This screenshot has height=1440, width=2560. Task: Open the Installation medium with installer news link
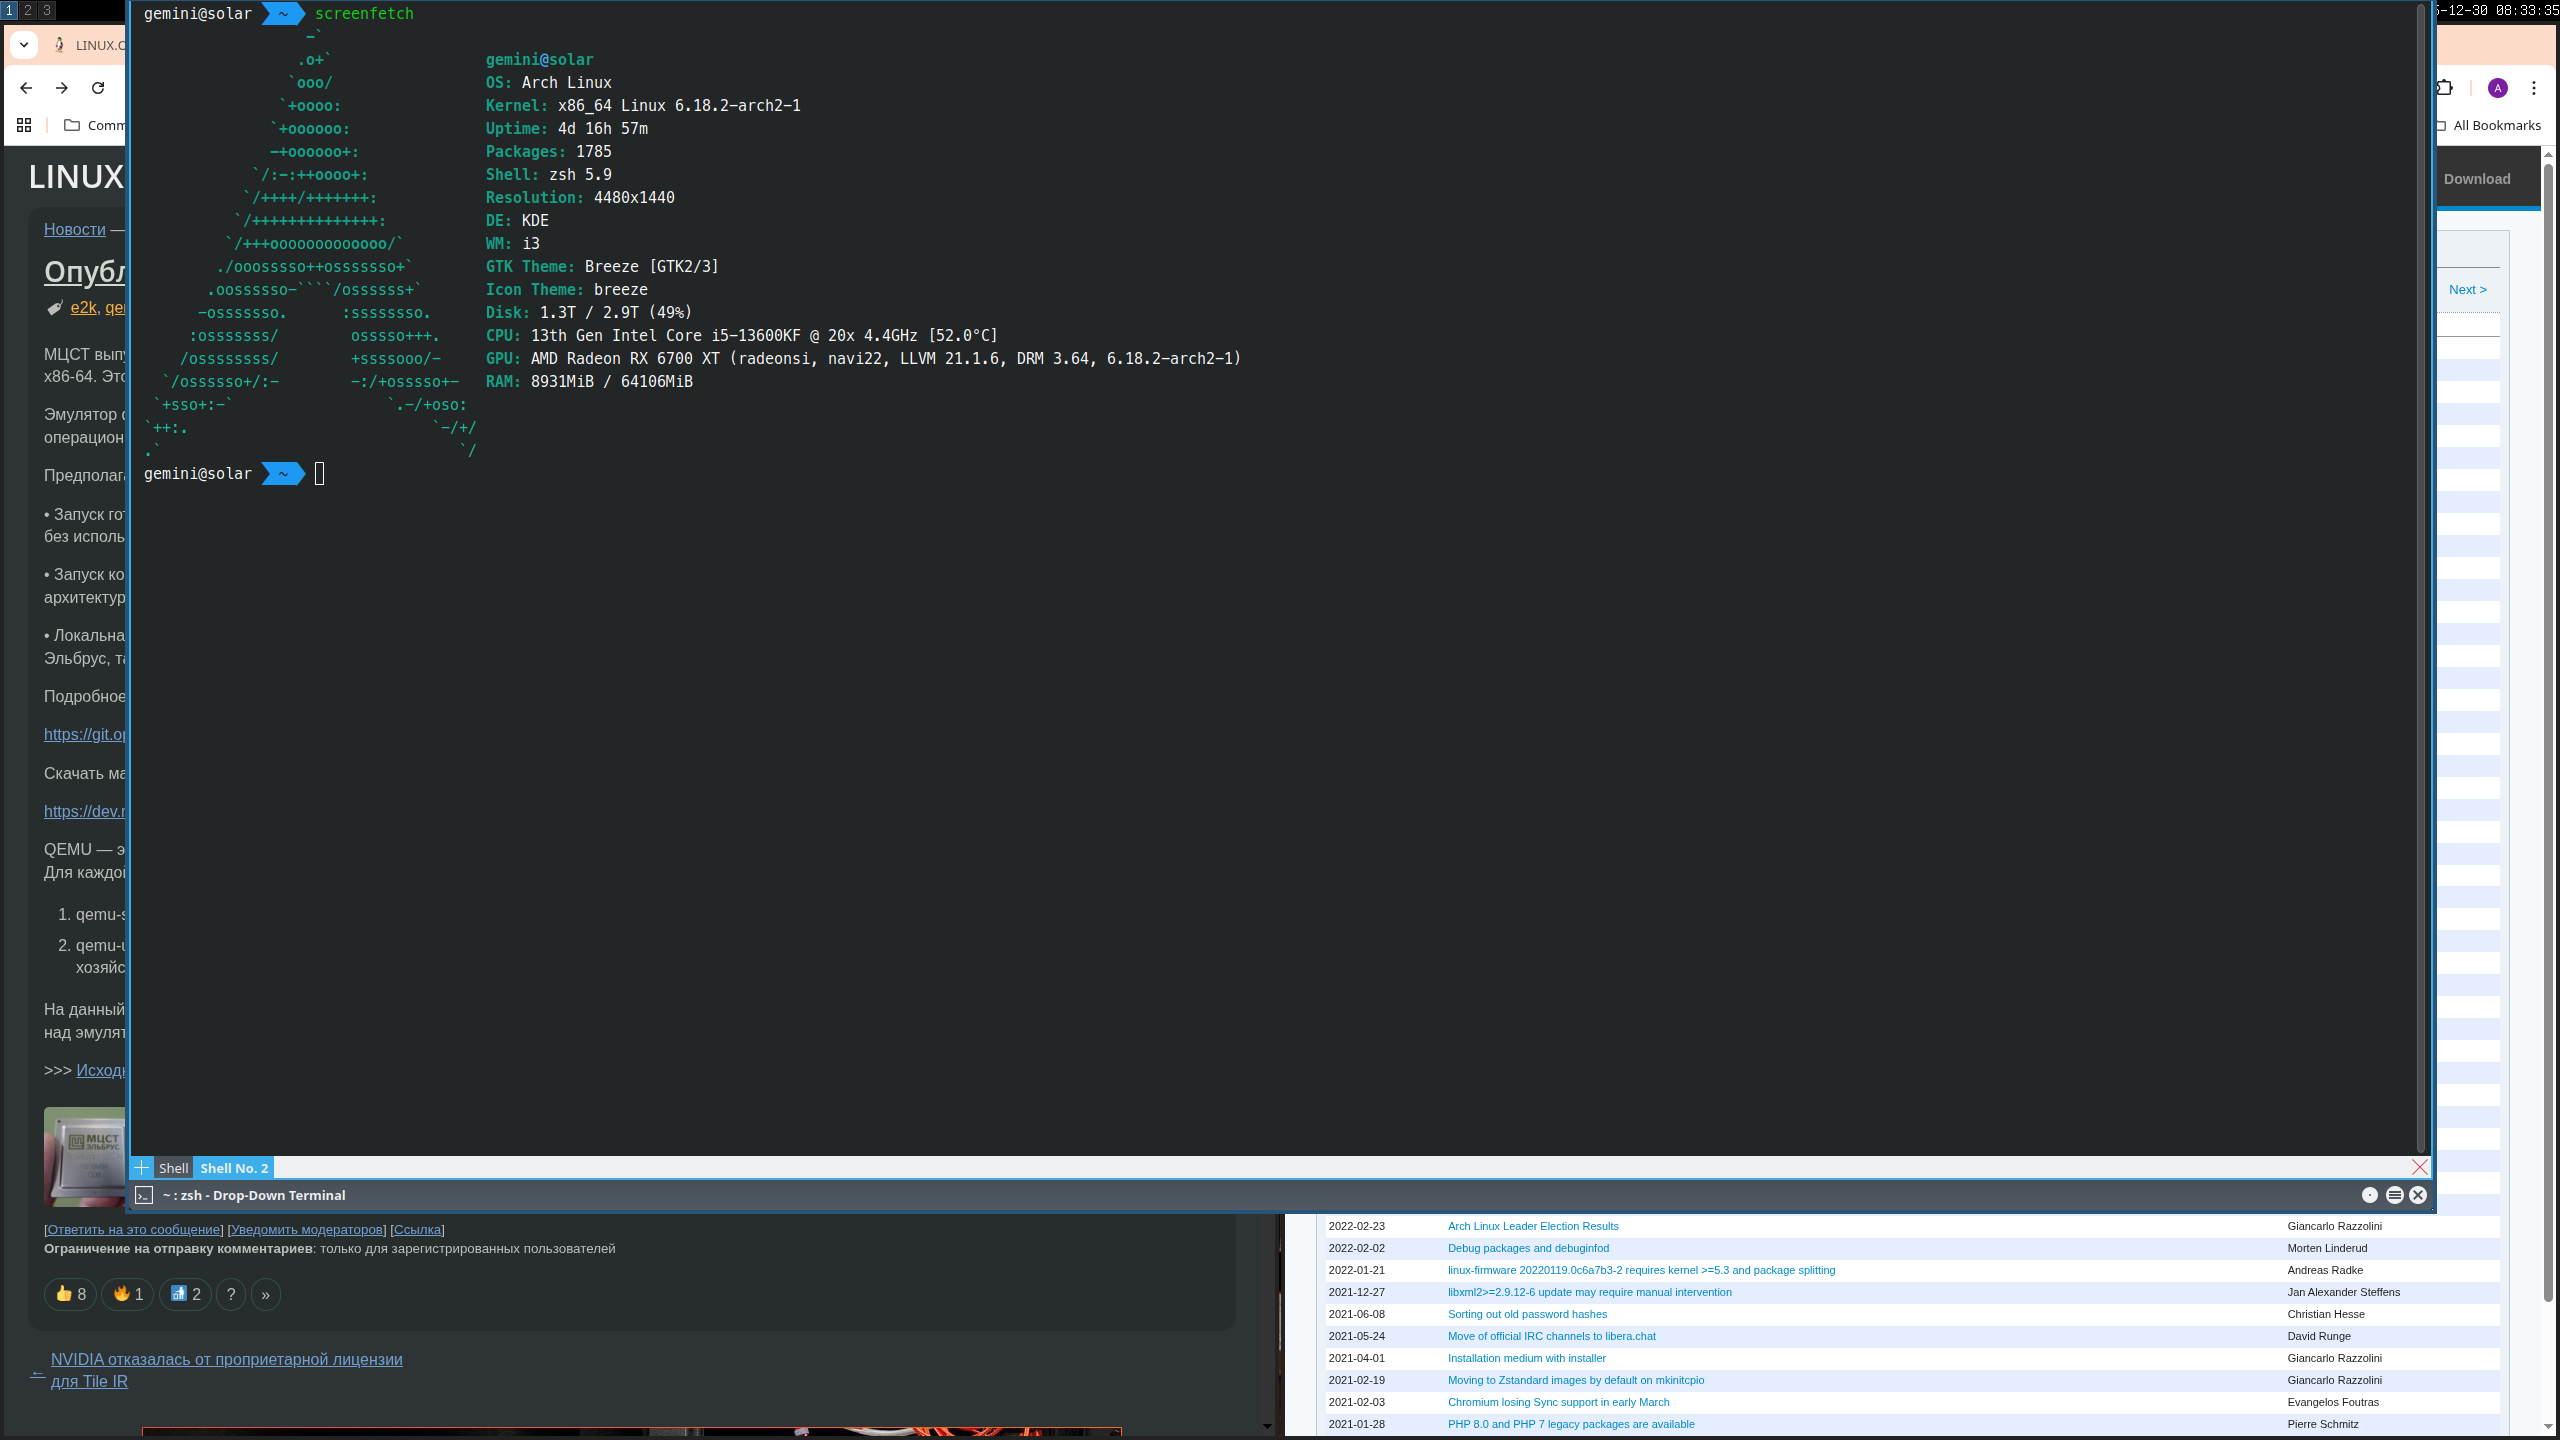tap(1526, 1358)
